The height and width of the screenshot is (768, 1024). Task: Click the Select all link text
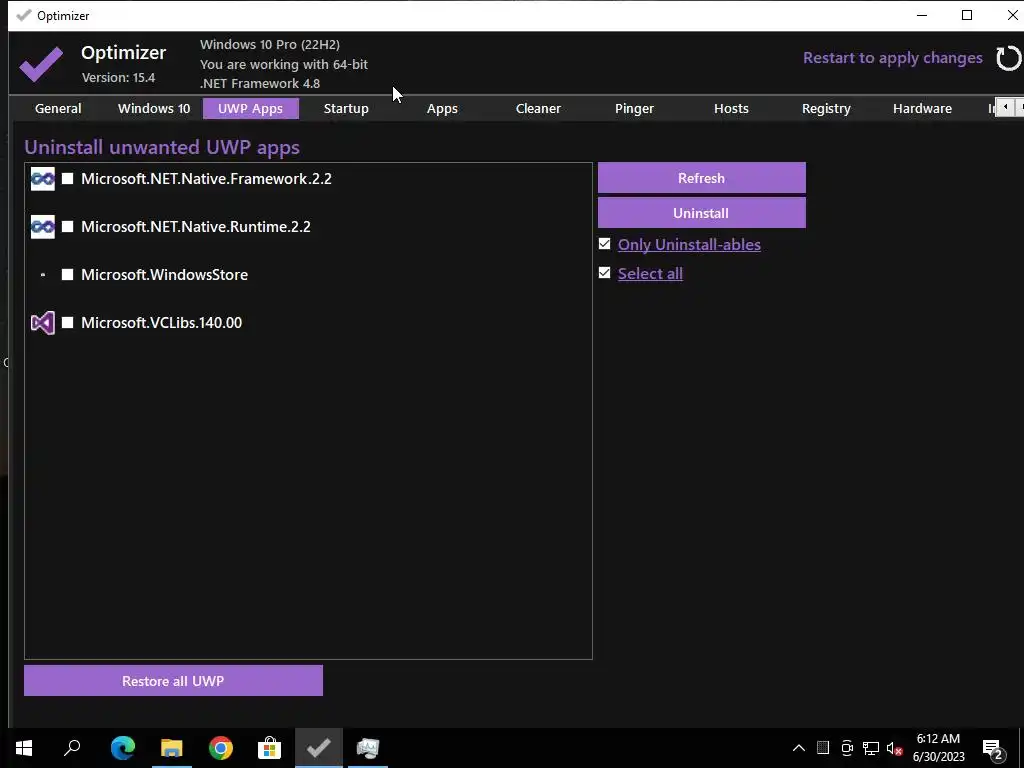[x=650, y=273]
